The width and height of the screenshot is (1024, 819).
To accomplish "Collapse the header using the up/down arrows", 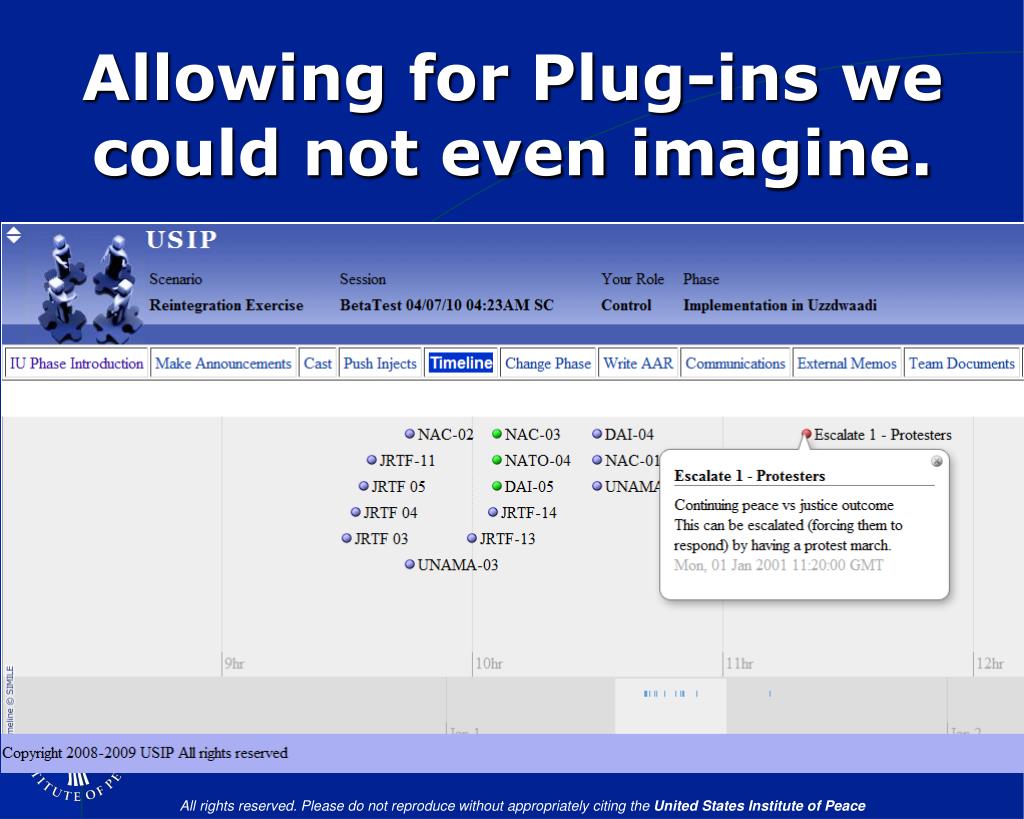I will coord(14,235).
